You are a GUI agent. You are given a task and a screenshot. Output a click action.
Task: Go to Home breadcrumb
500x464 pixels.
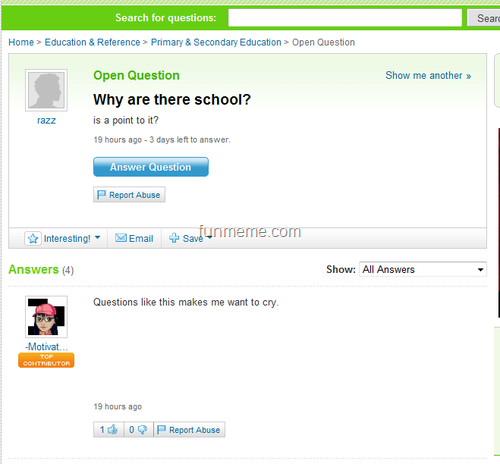click(21, 42)
